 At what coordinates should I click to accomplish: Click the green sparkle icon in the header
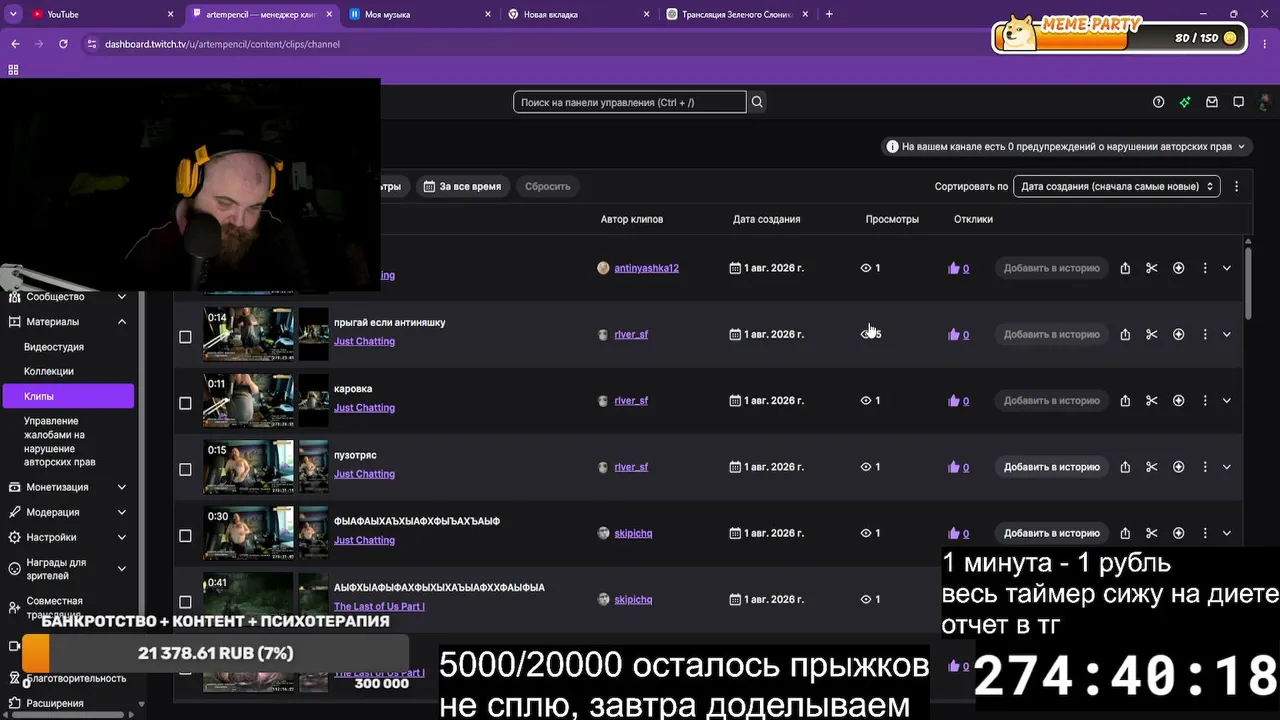pyautogui.click(x=1185, y=102)
